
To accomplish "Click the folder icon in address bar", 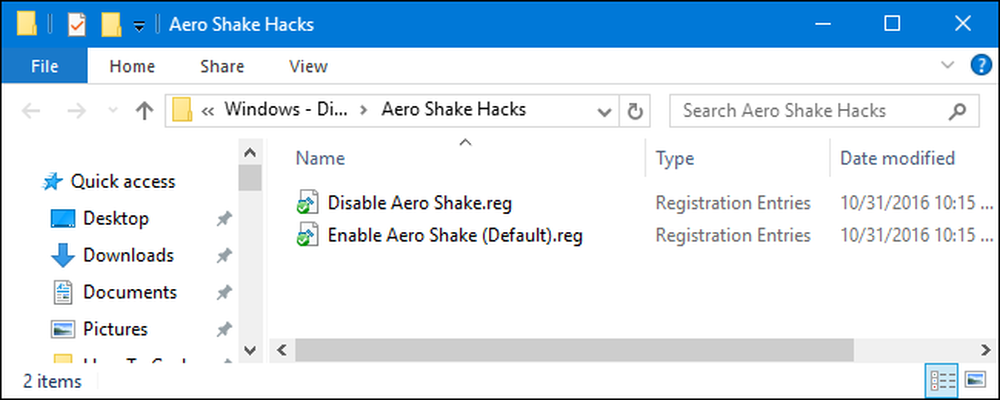I will pos(183,110).
